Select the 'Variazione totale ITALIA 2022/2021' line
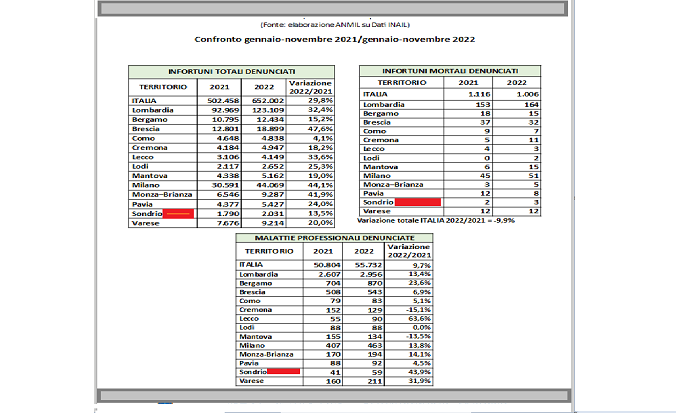Screen dimensions: 676x413 (442, 222)
